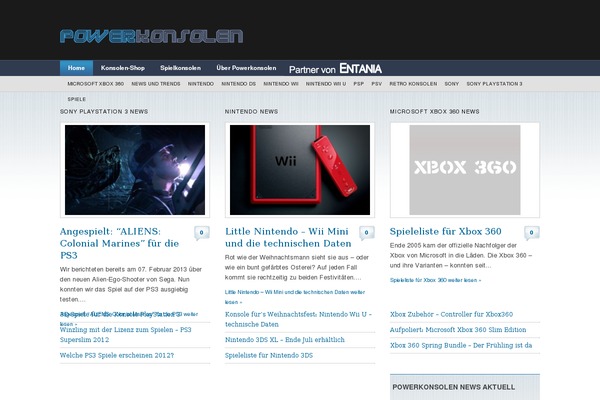
Task: Click 'Sony Playstation 3 News' section heading
Action: 104,111
